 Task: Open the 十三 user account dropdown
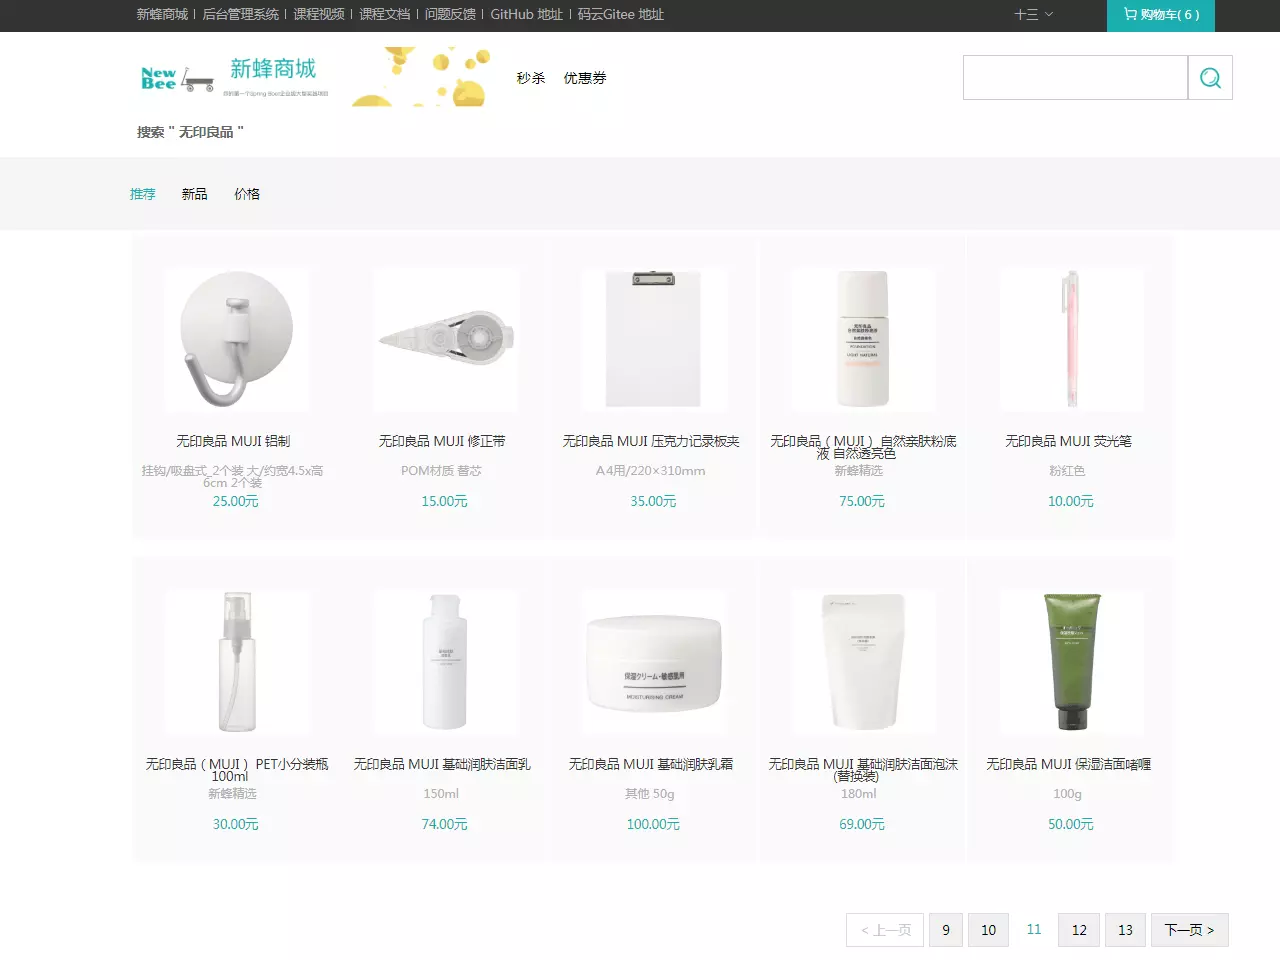click(x=1033, y=16)
